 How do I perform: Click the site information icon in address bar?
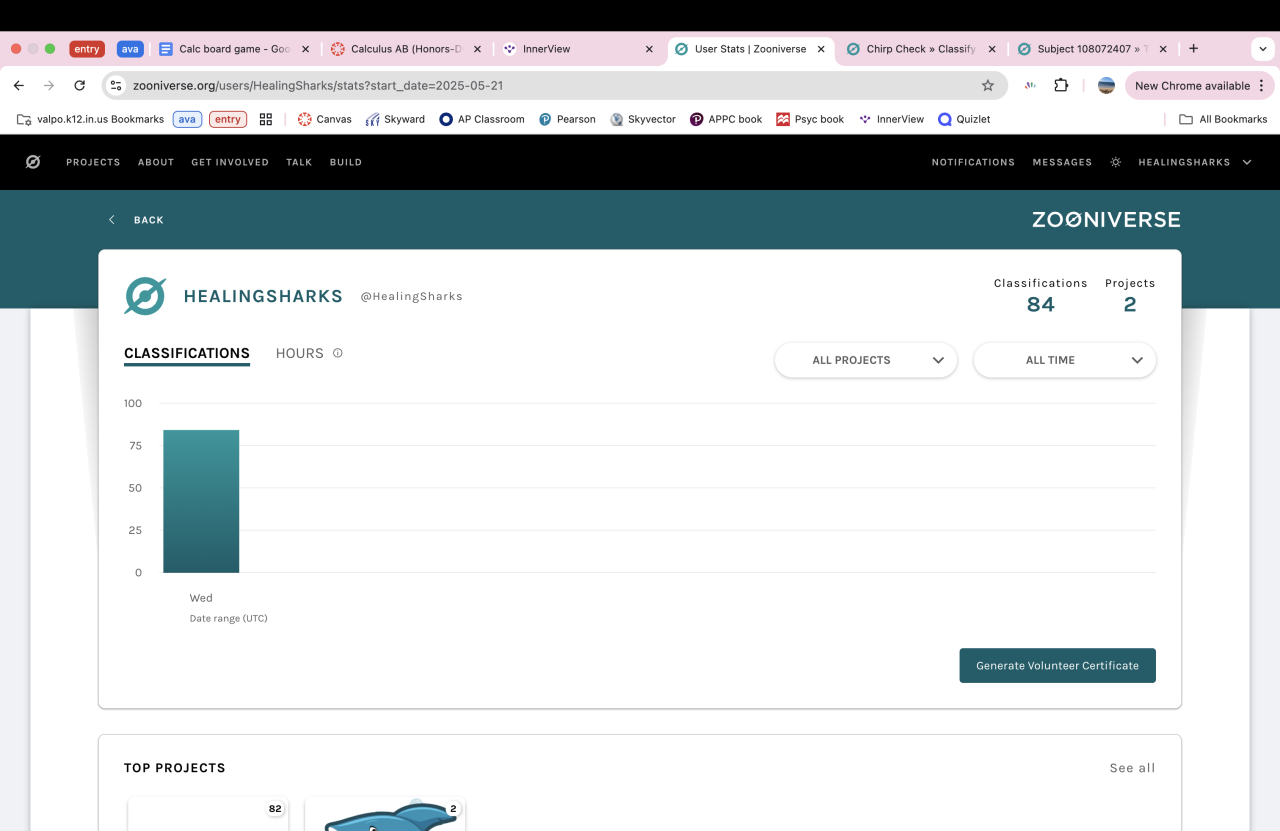[116, 86]
